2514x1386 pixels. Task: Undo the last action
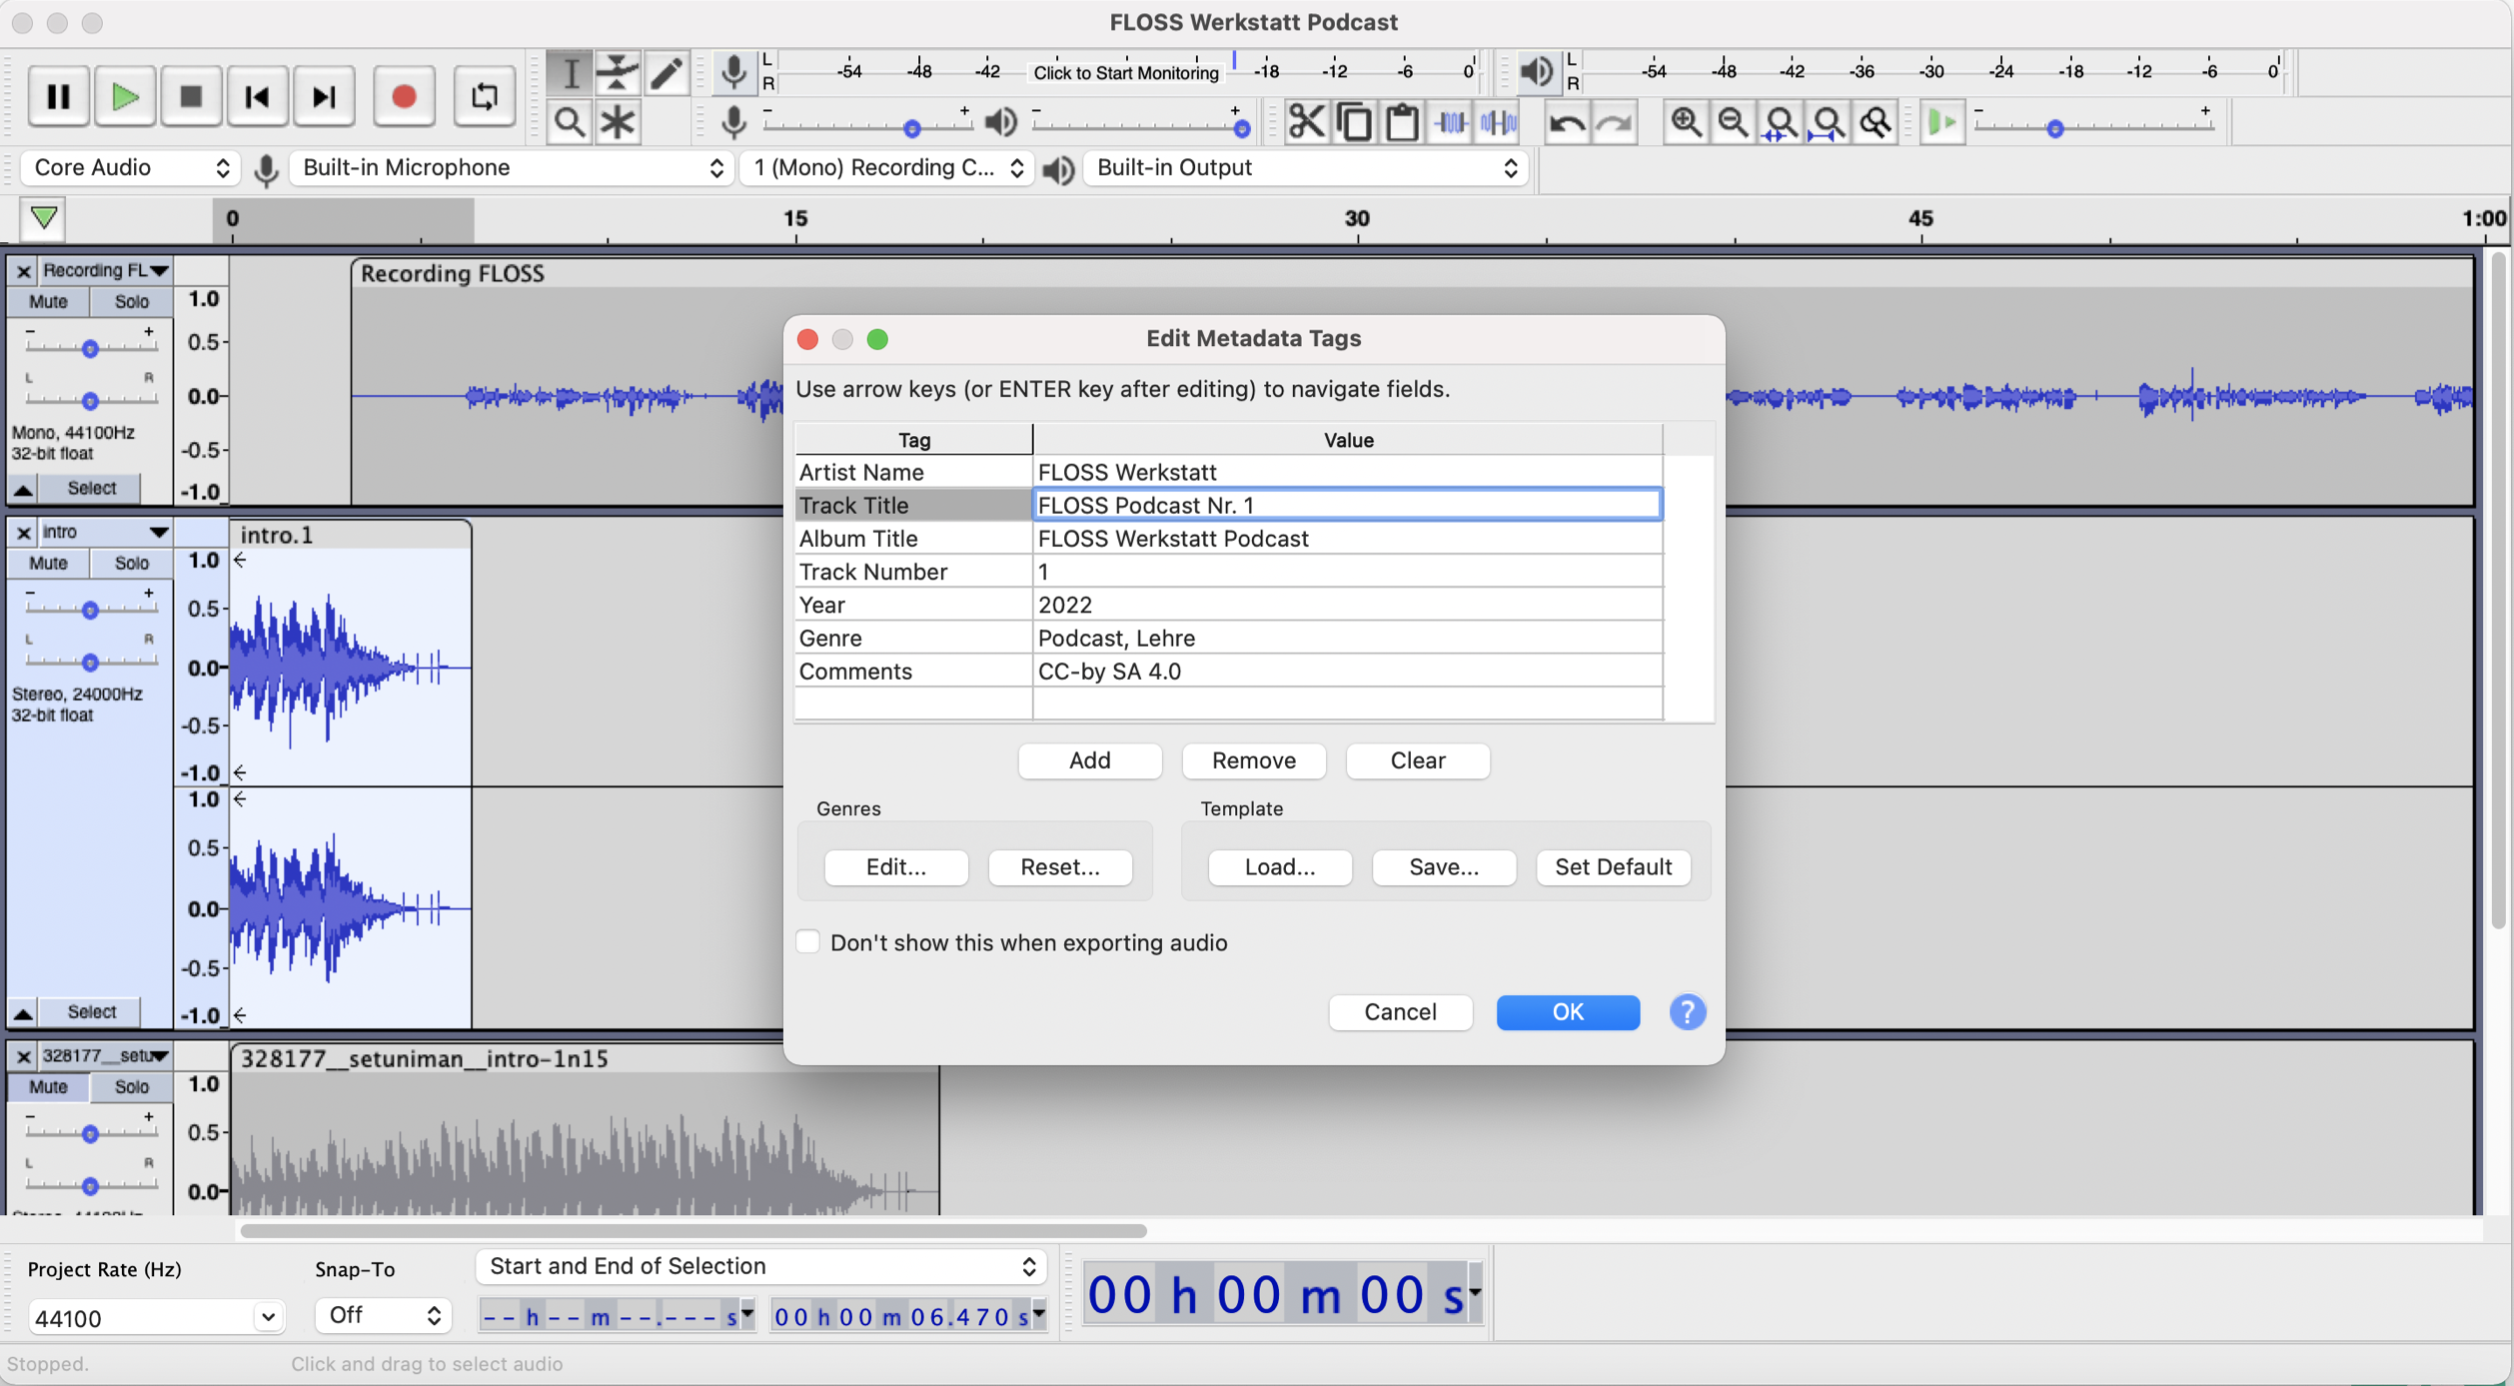point(1567,123)
